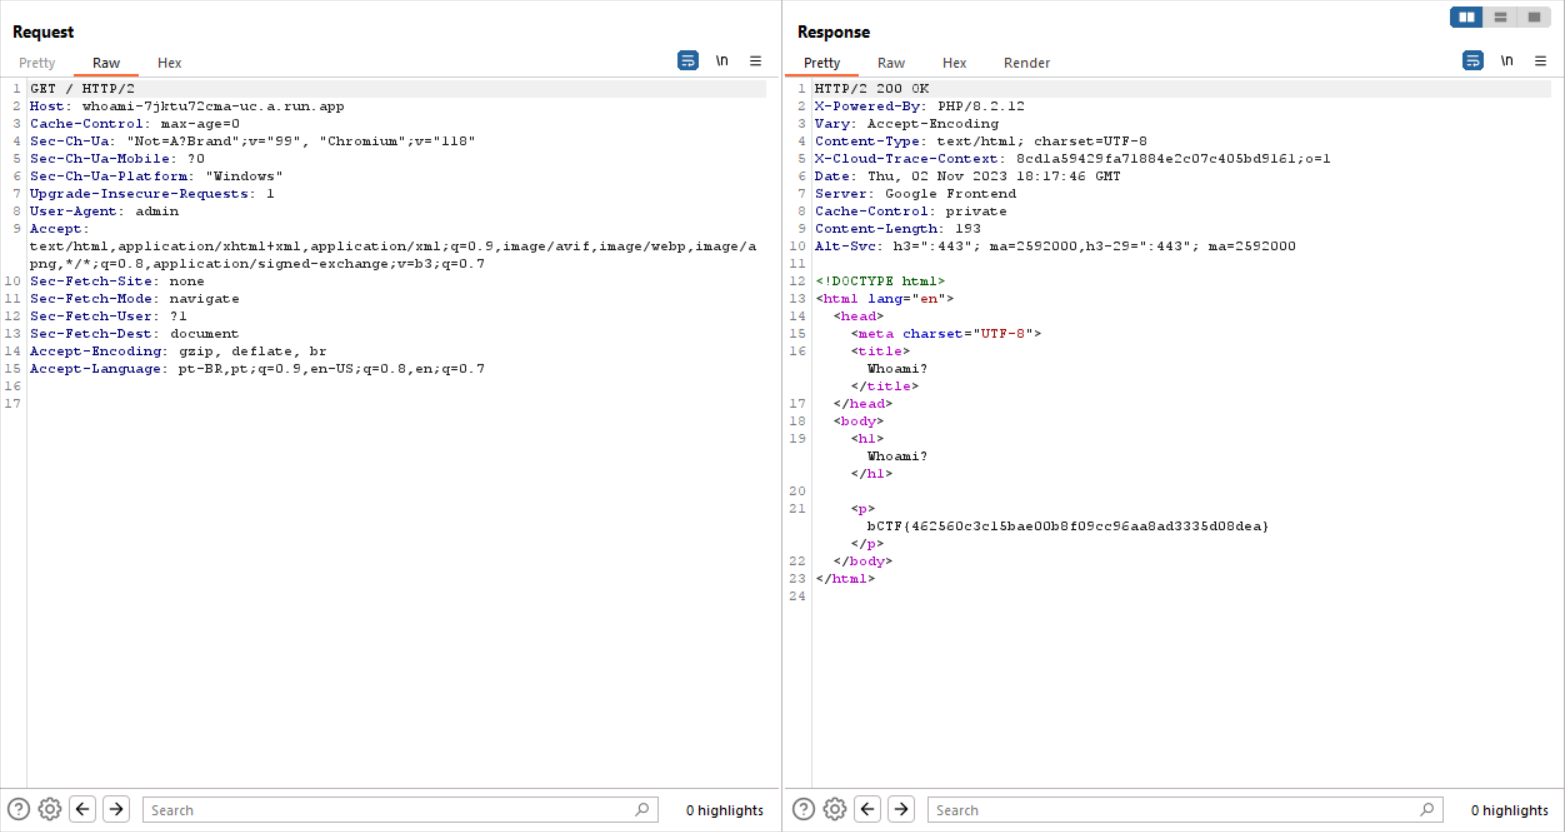
Task: Click the 'Request' panel heading
Action: [43, 32]
